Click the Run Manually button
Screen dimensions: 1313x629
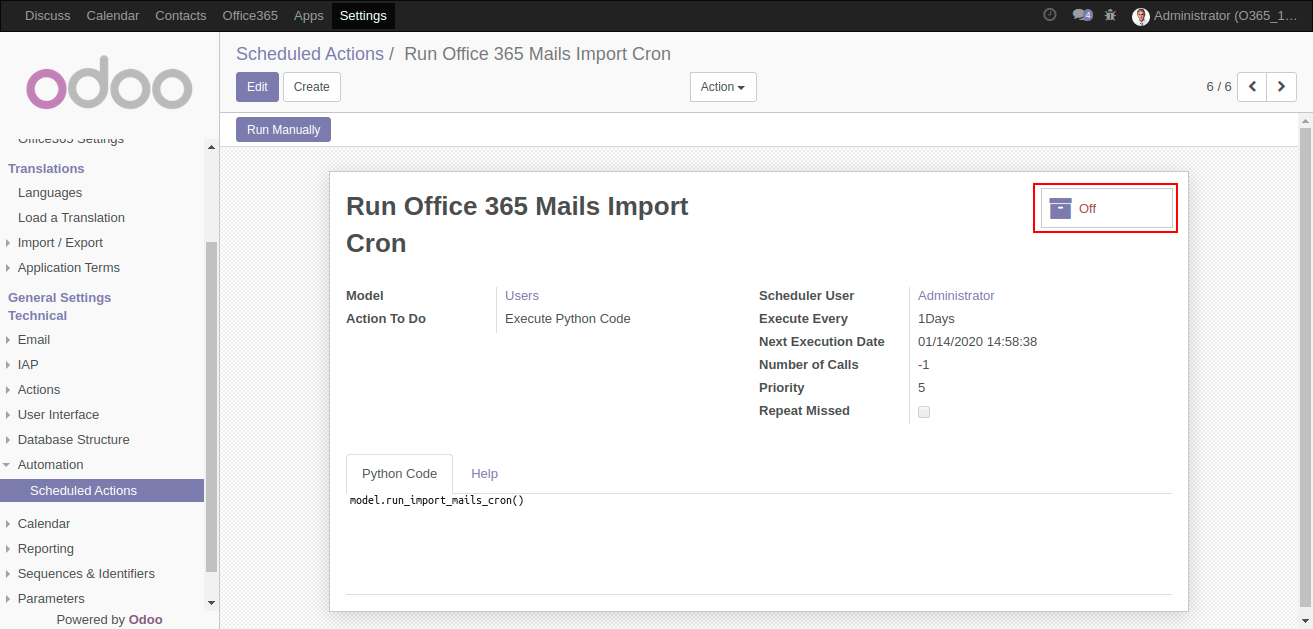(283, 130)
